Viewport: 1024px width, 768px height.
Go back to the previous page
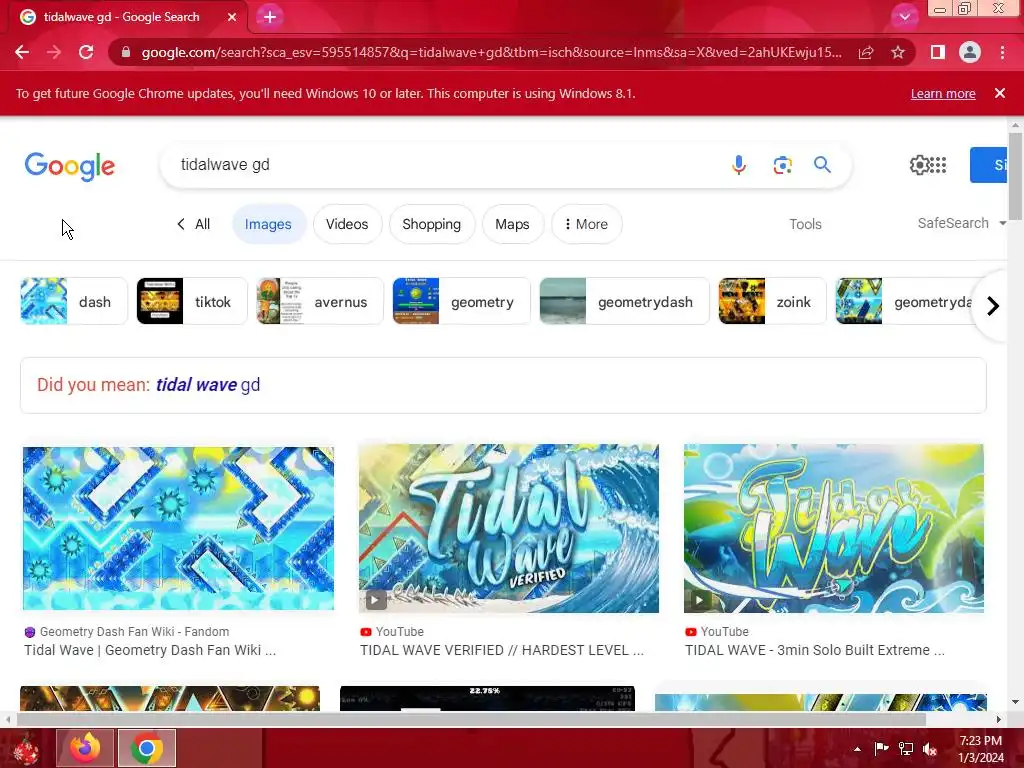22,52
